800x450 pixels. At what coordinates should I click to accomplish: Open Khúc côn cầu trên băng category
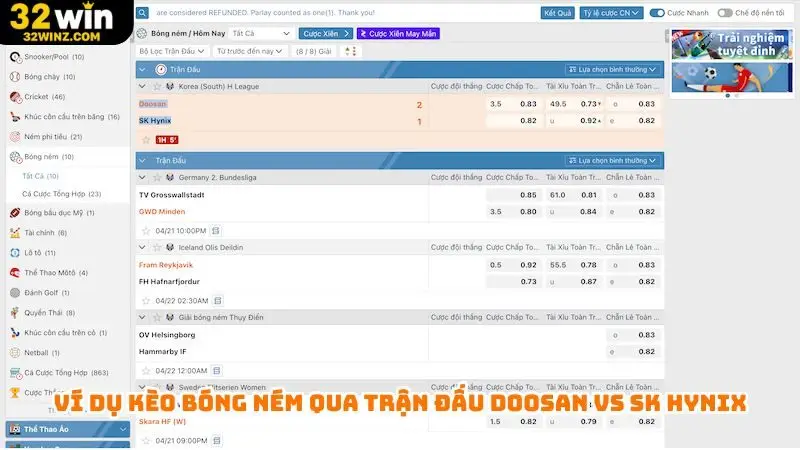click(68, 117)
